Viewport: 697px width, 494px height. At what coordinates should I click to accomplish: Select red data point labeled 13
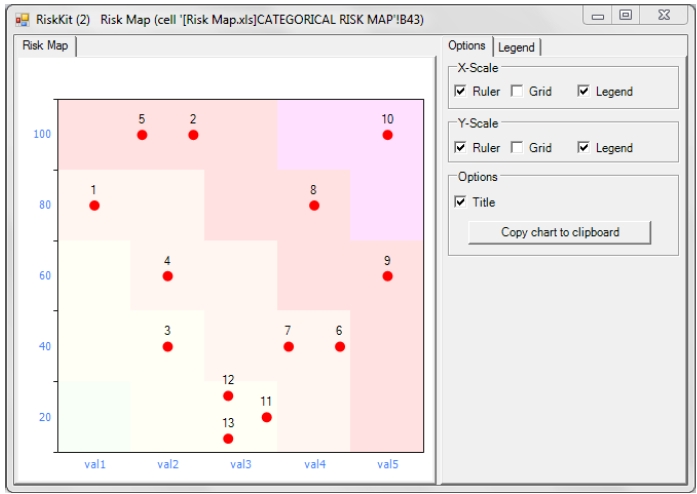click(228, 438)
